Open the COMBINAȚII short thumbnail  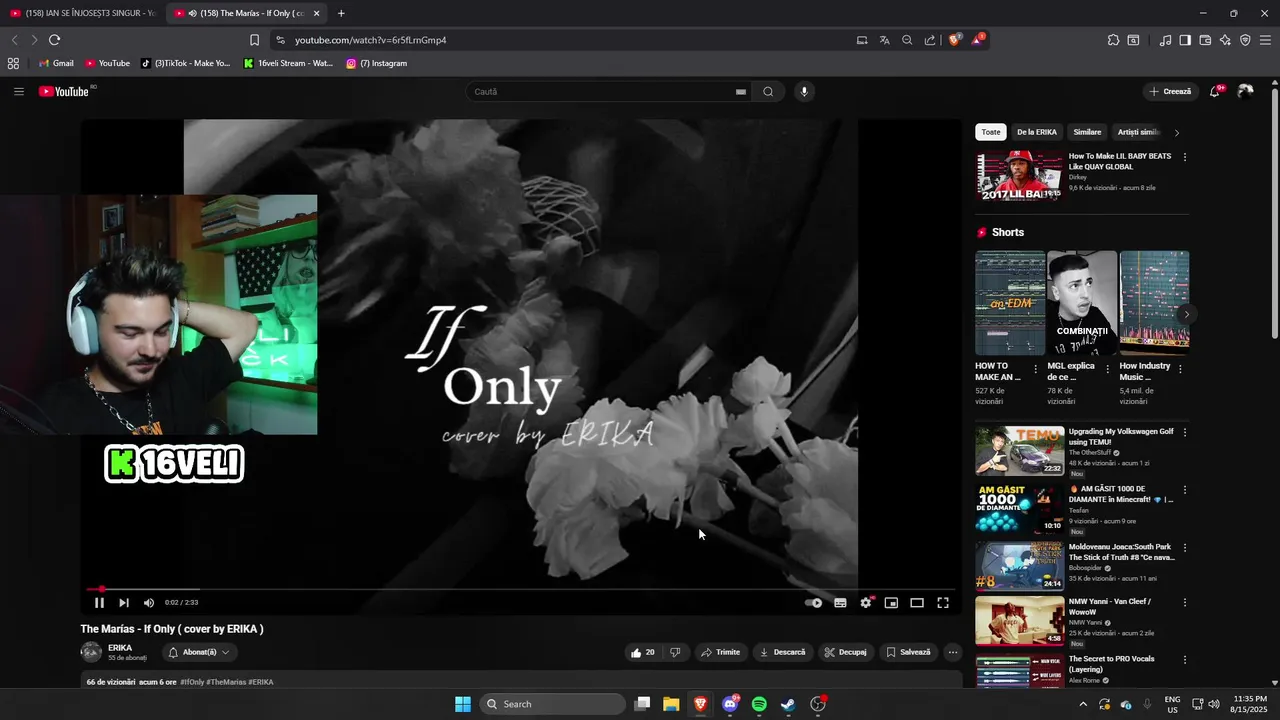click(x=1082, y=303)
